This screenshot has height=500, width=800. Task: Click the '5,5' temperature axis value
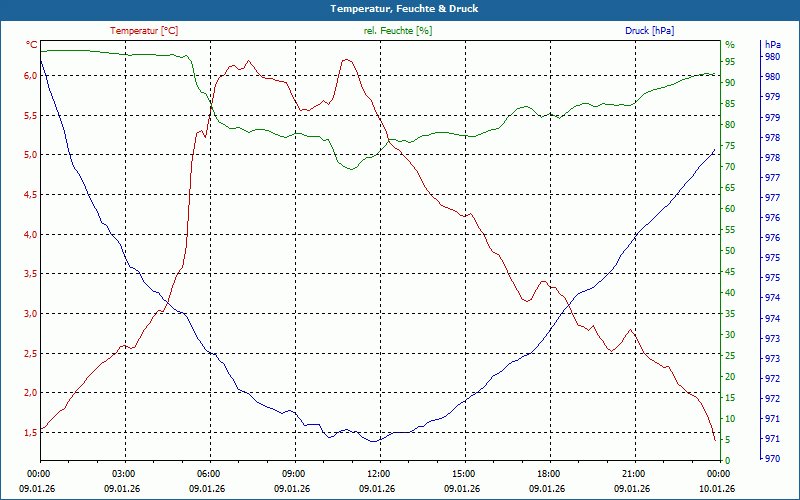tap(31, 115)
